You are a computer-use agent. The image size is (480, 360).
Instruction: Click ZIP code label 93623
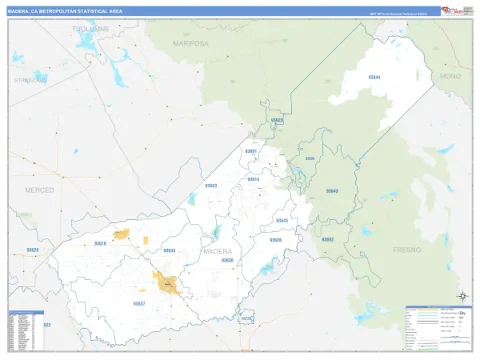click(277, 120)
